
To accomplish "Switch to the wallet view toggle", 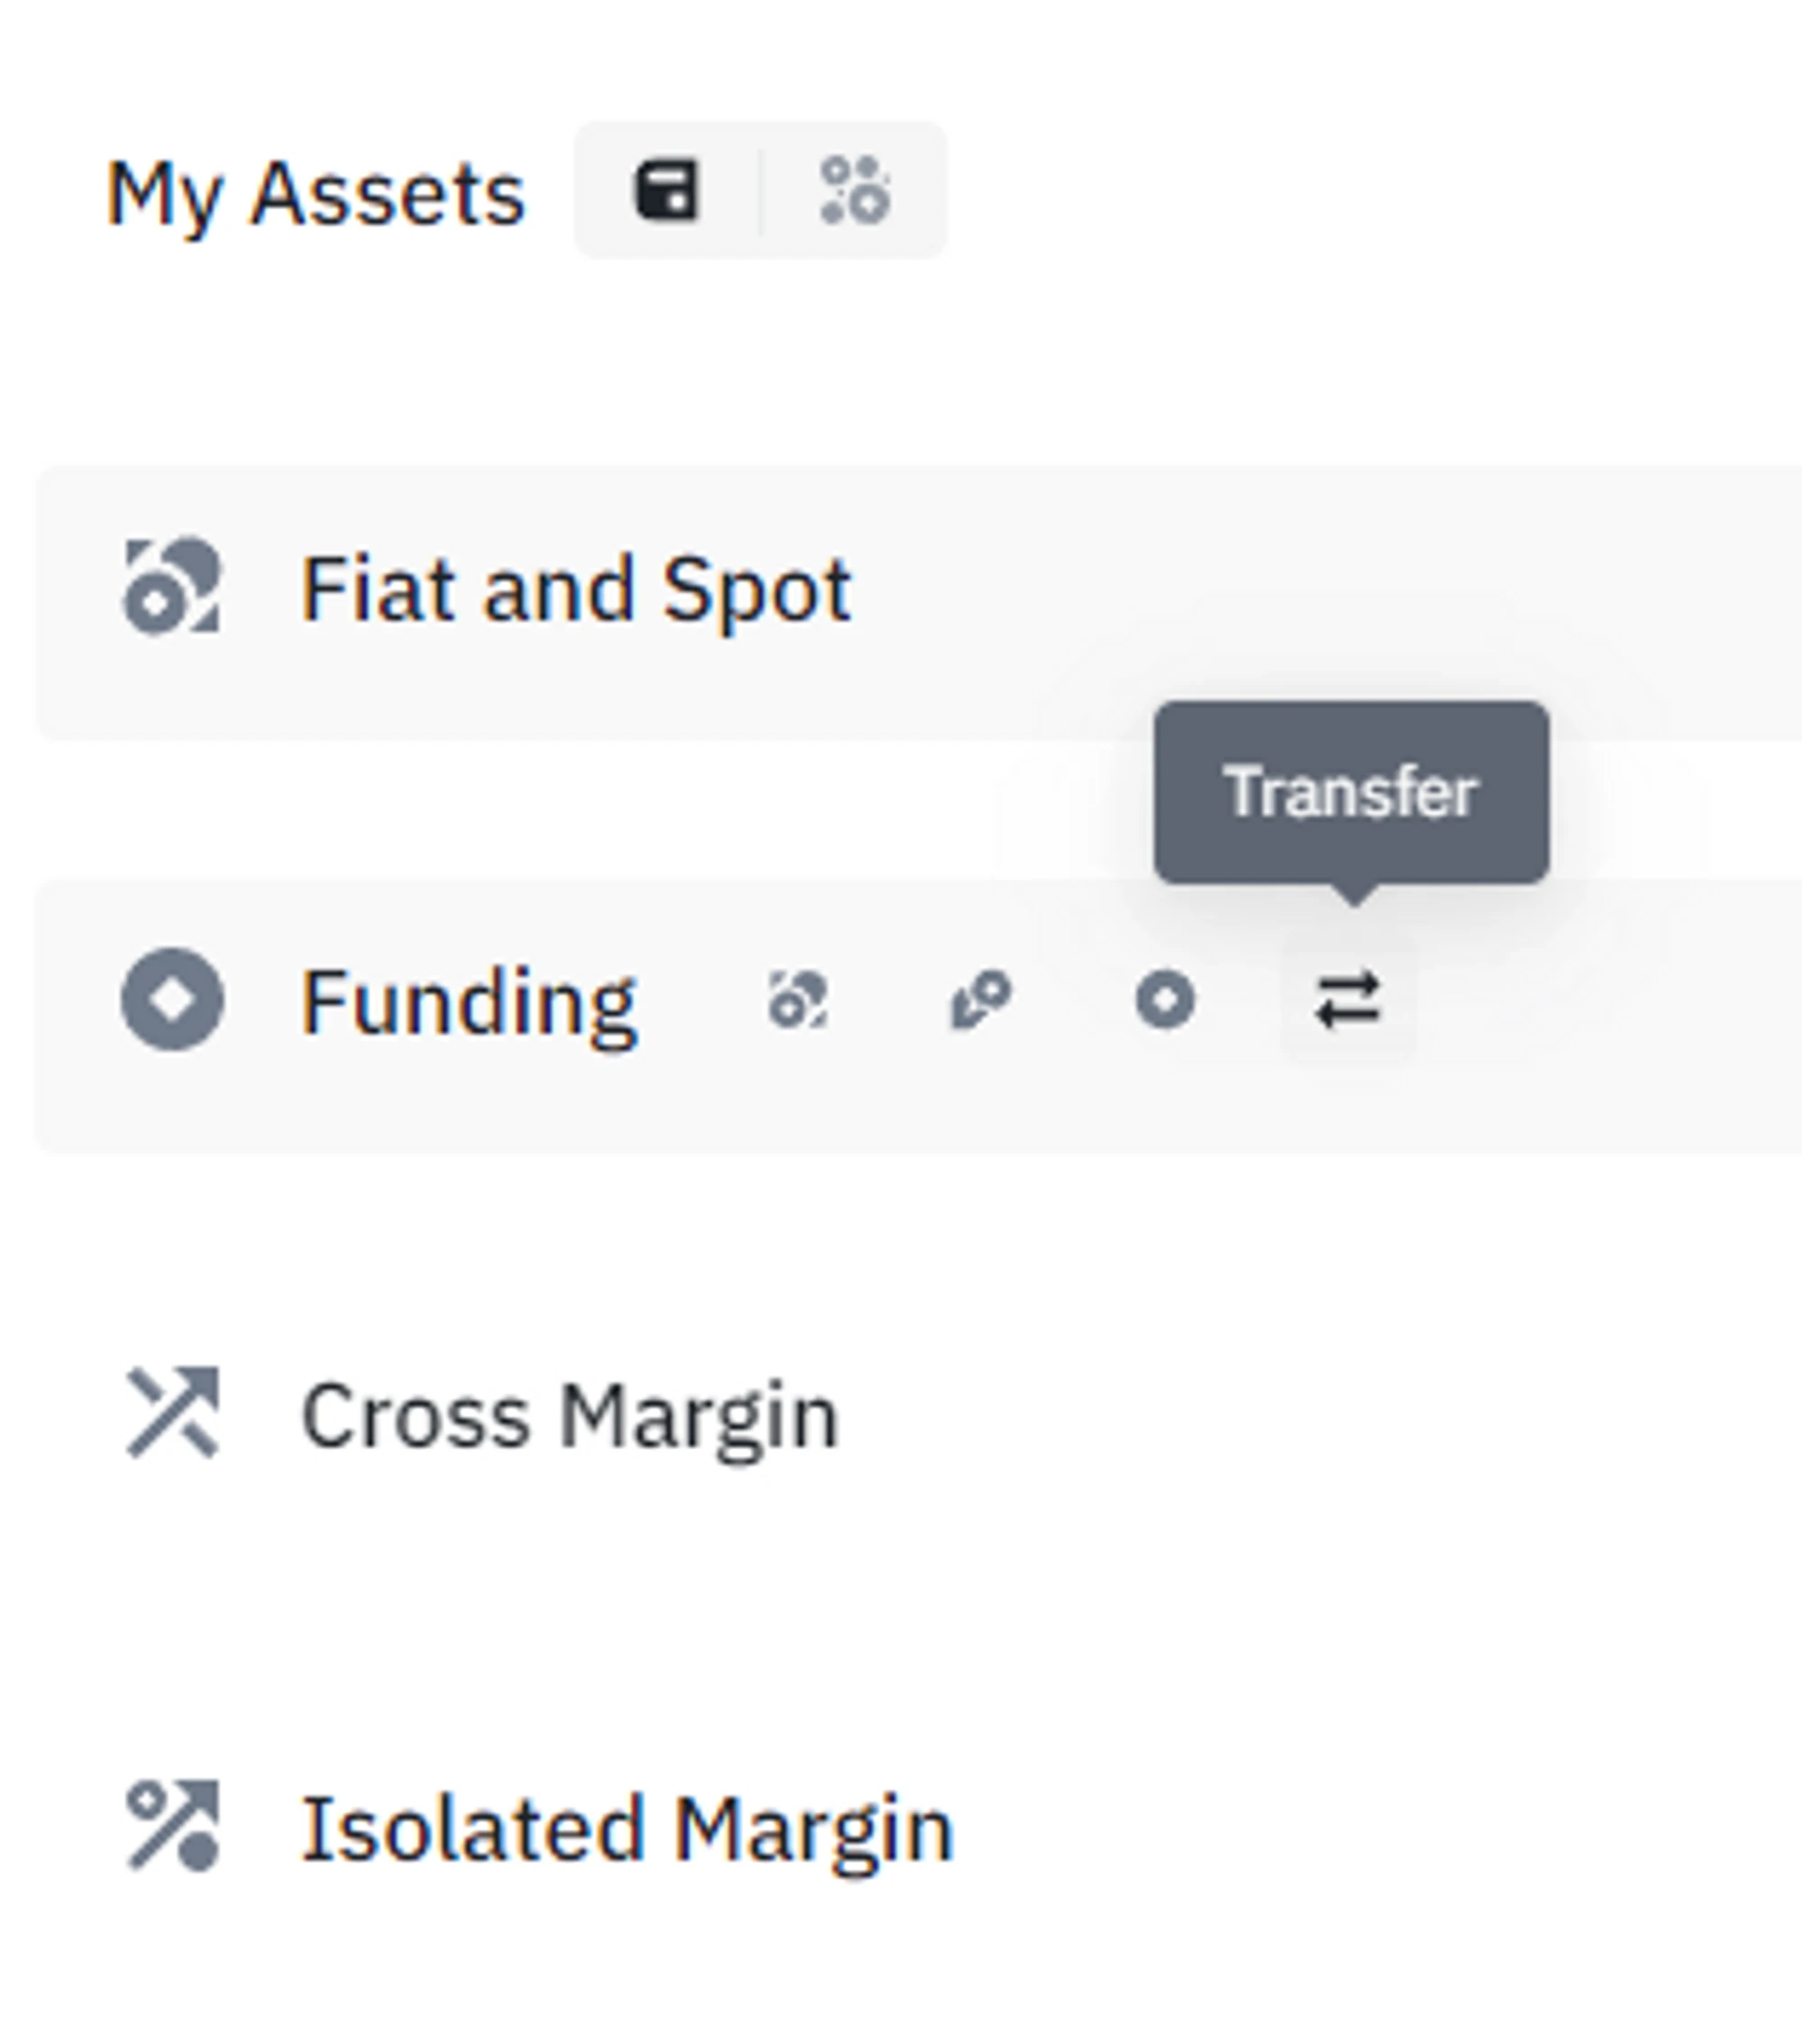I will pyautogui.click(x=667, y=190).
